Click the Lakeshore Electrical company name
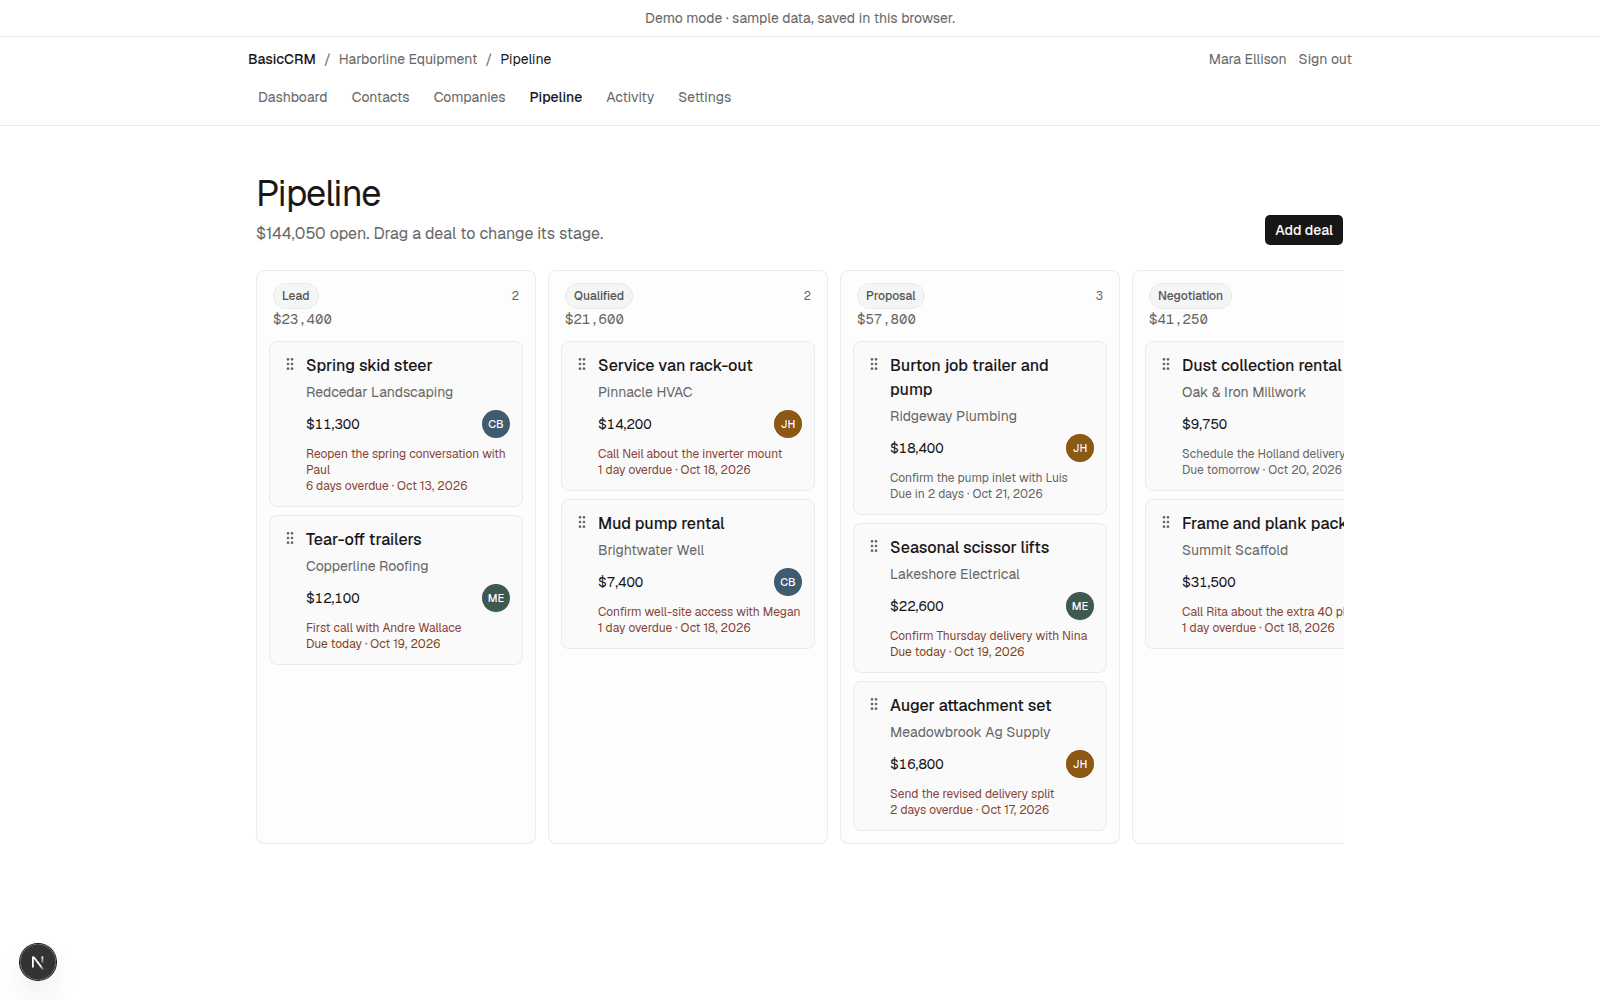Viewport: 1600px width, 1000px height. pos(955,574)
